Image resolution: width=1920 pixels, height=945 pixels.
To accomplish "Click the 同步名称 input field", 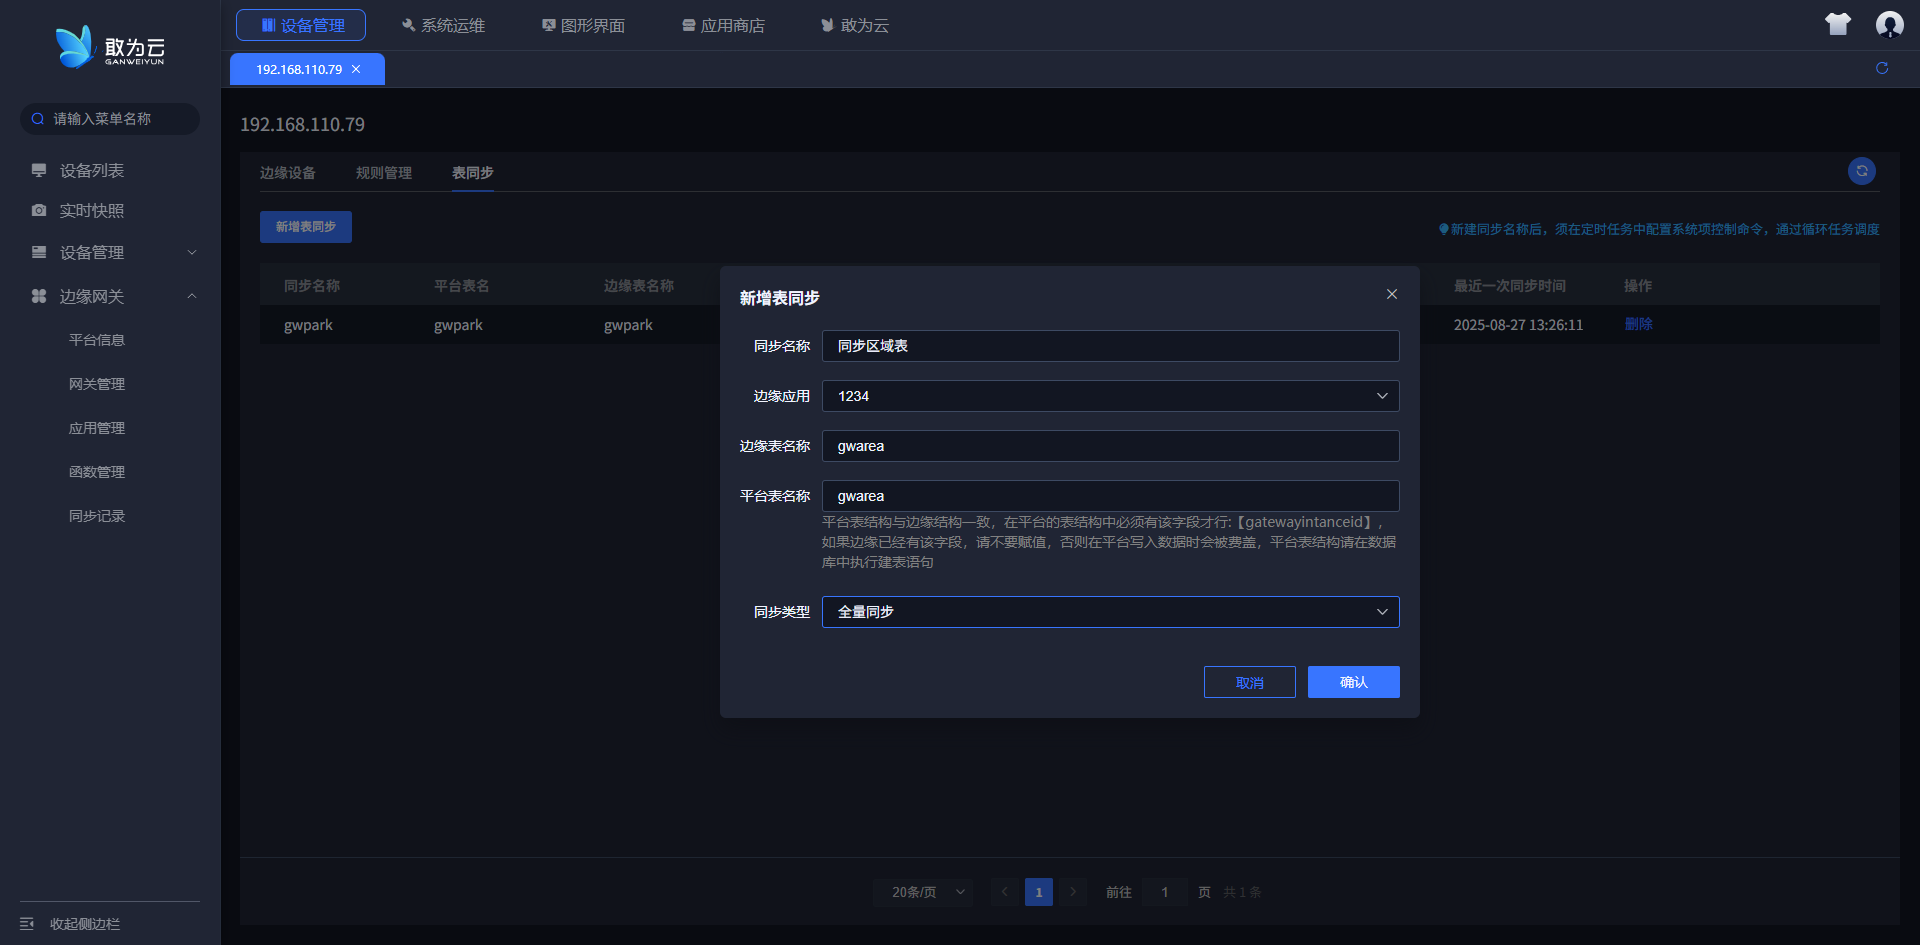I will tap(1110, 346).
